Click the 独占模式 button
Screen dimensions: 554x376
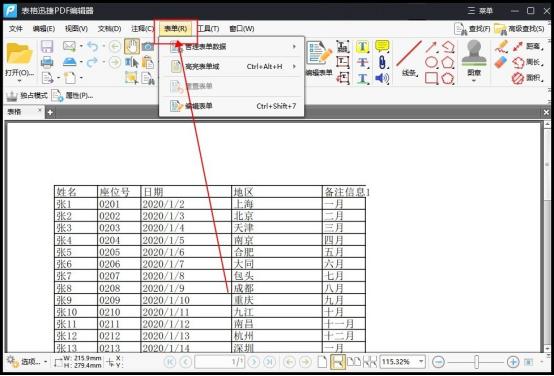click(27, 95)
